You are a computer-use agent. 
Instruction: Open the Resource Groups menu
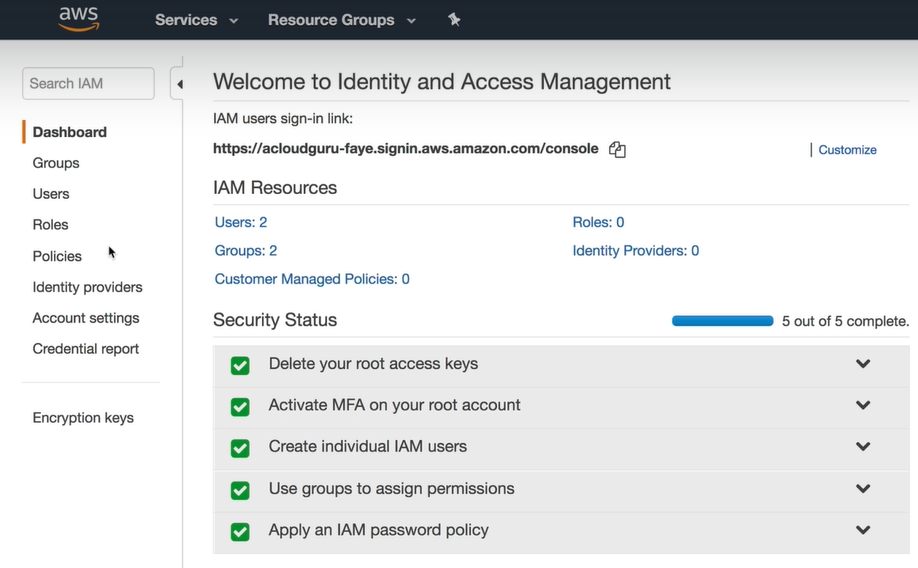coord(341,20)
